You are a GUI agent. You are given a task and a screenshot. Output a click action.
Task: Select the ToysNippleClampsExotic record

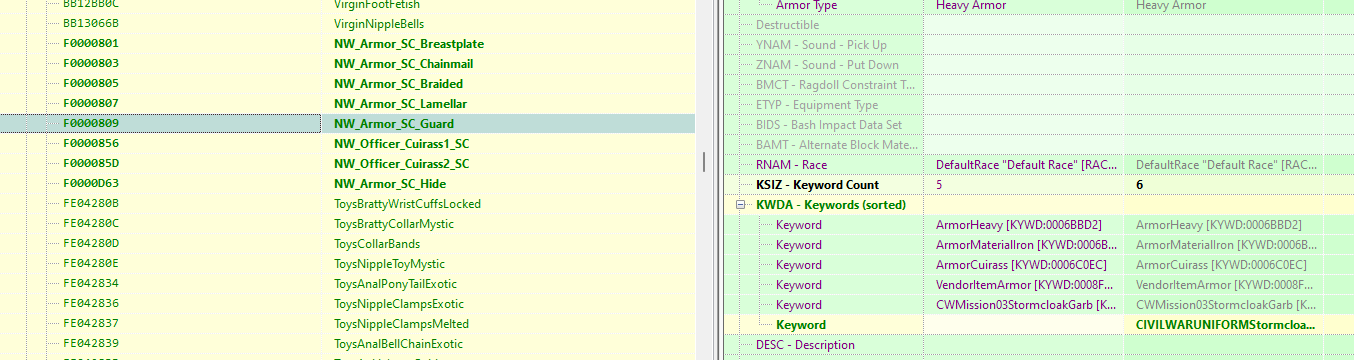pos(399,304)
